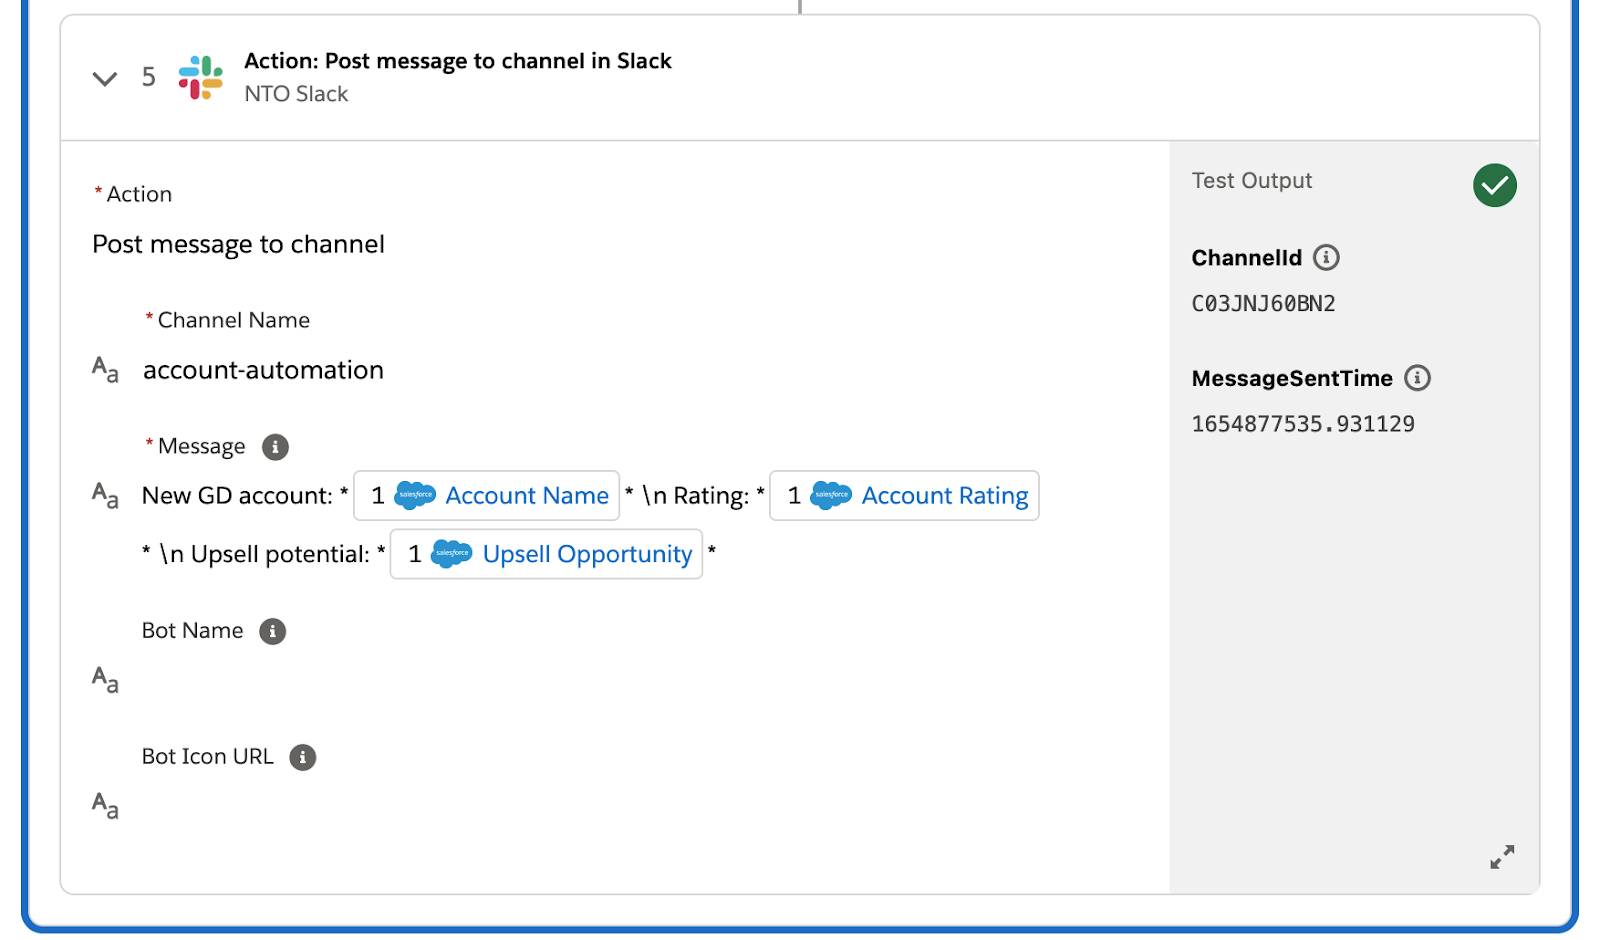
Task: Click the '\n Upsell potential:' message text
Action: (x=264, y=555)
